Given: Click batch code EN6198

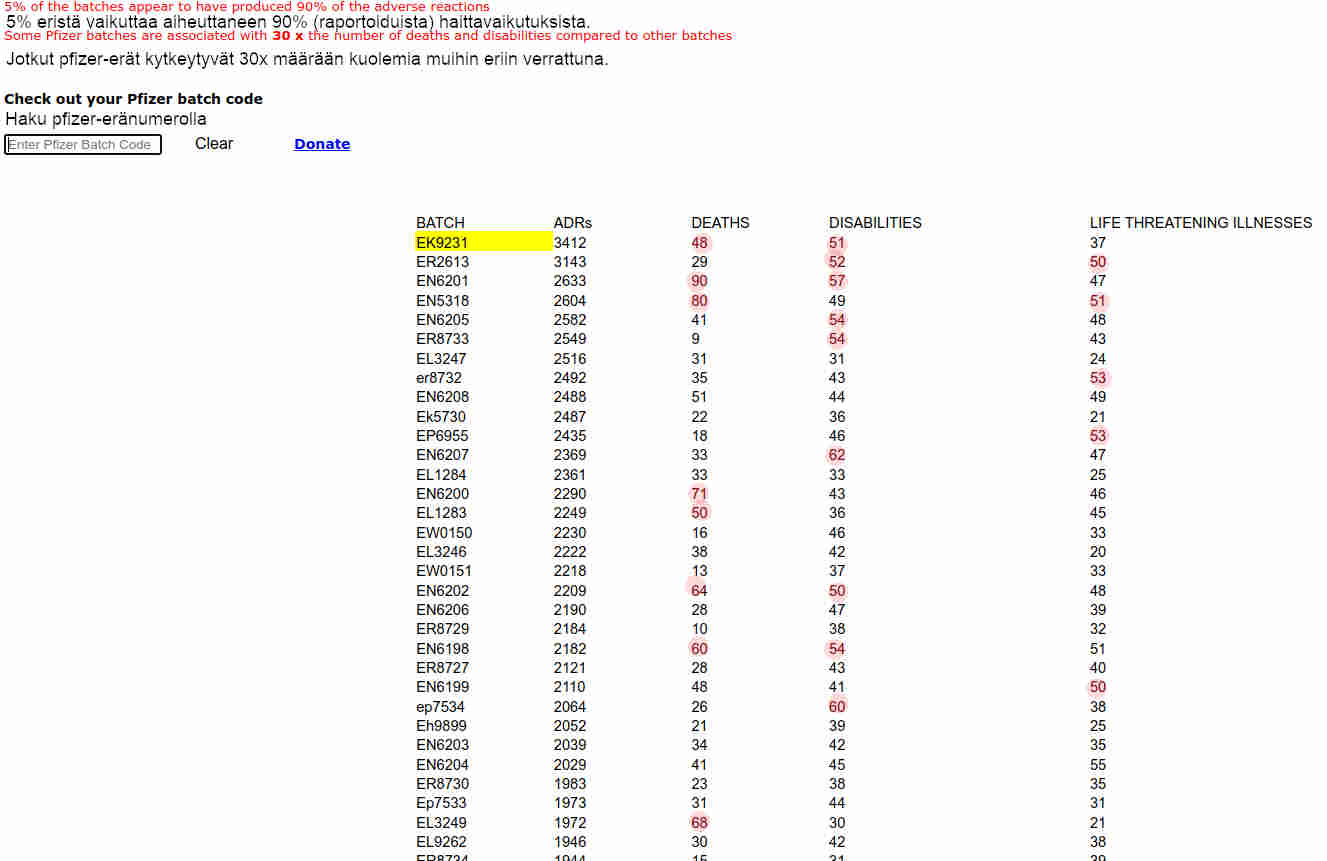Looking at the screenshot, I should [x=442, y=649].
